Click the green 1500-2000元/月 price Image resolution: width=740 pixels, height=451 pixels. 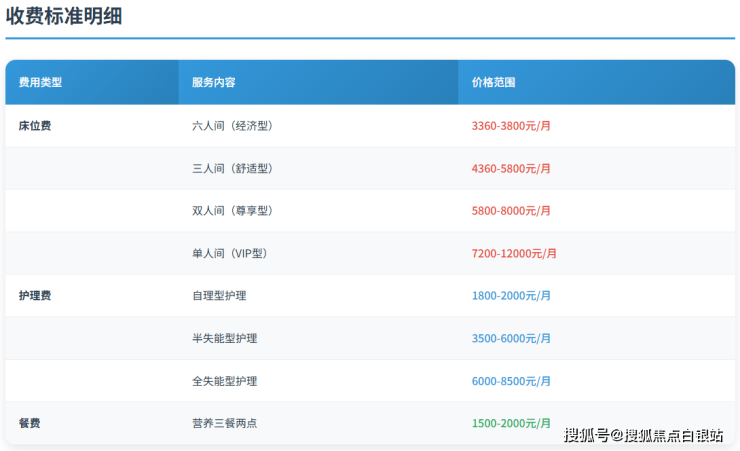tap(511, 424)
